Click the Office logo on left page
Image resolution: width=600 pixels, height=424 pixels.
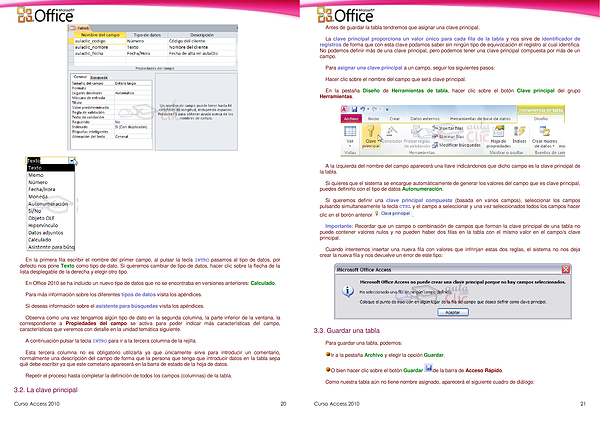45,15
